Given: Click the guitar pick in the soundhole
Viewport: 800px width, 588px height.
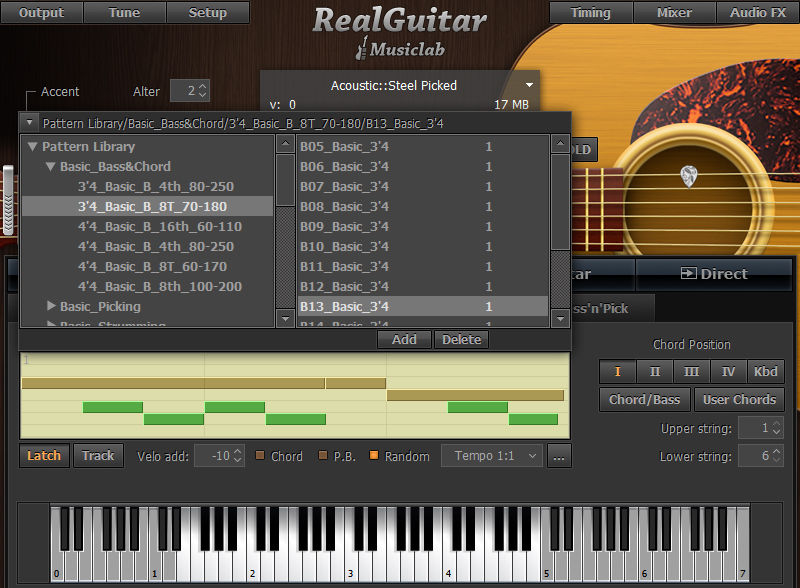Looking at the screenshot, I should pos(689,176).
